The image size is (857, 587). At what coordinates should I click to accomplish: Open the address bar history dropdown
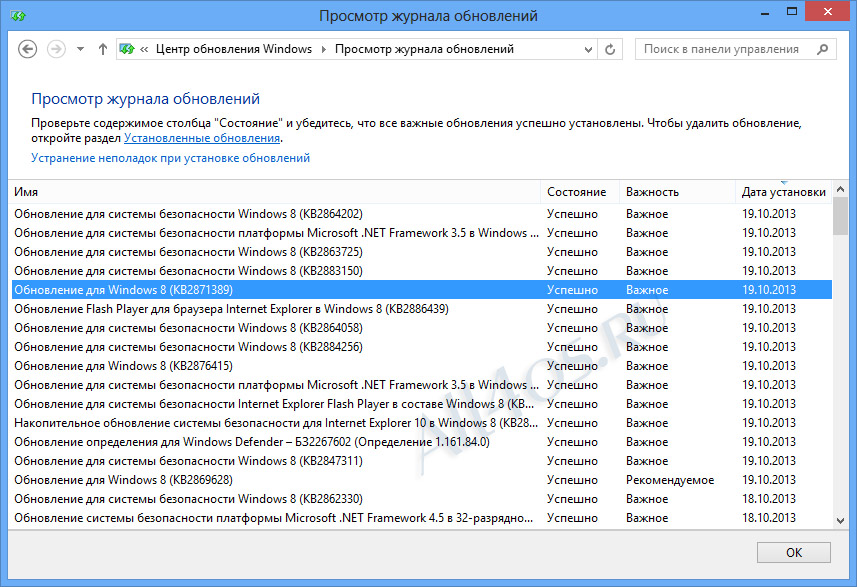coord(588,49)
